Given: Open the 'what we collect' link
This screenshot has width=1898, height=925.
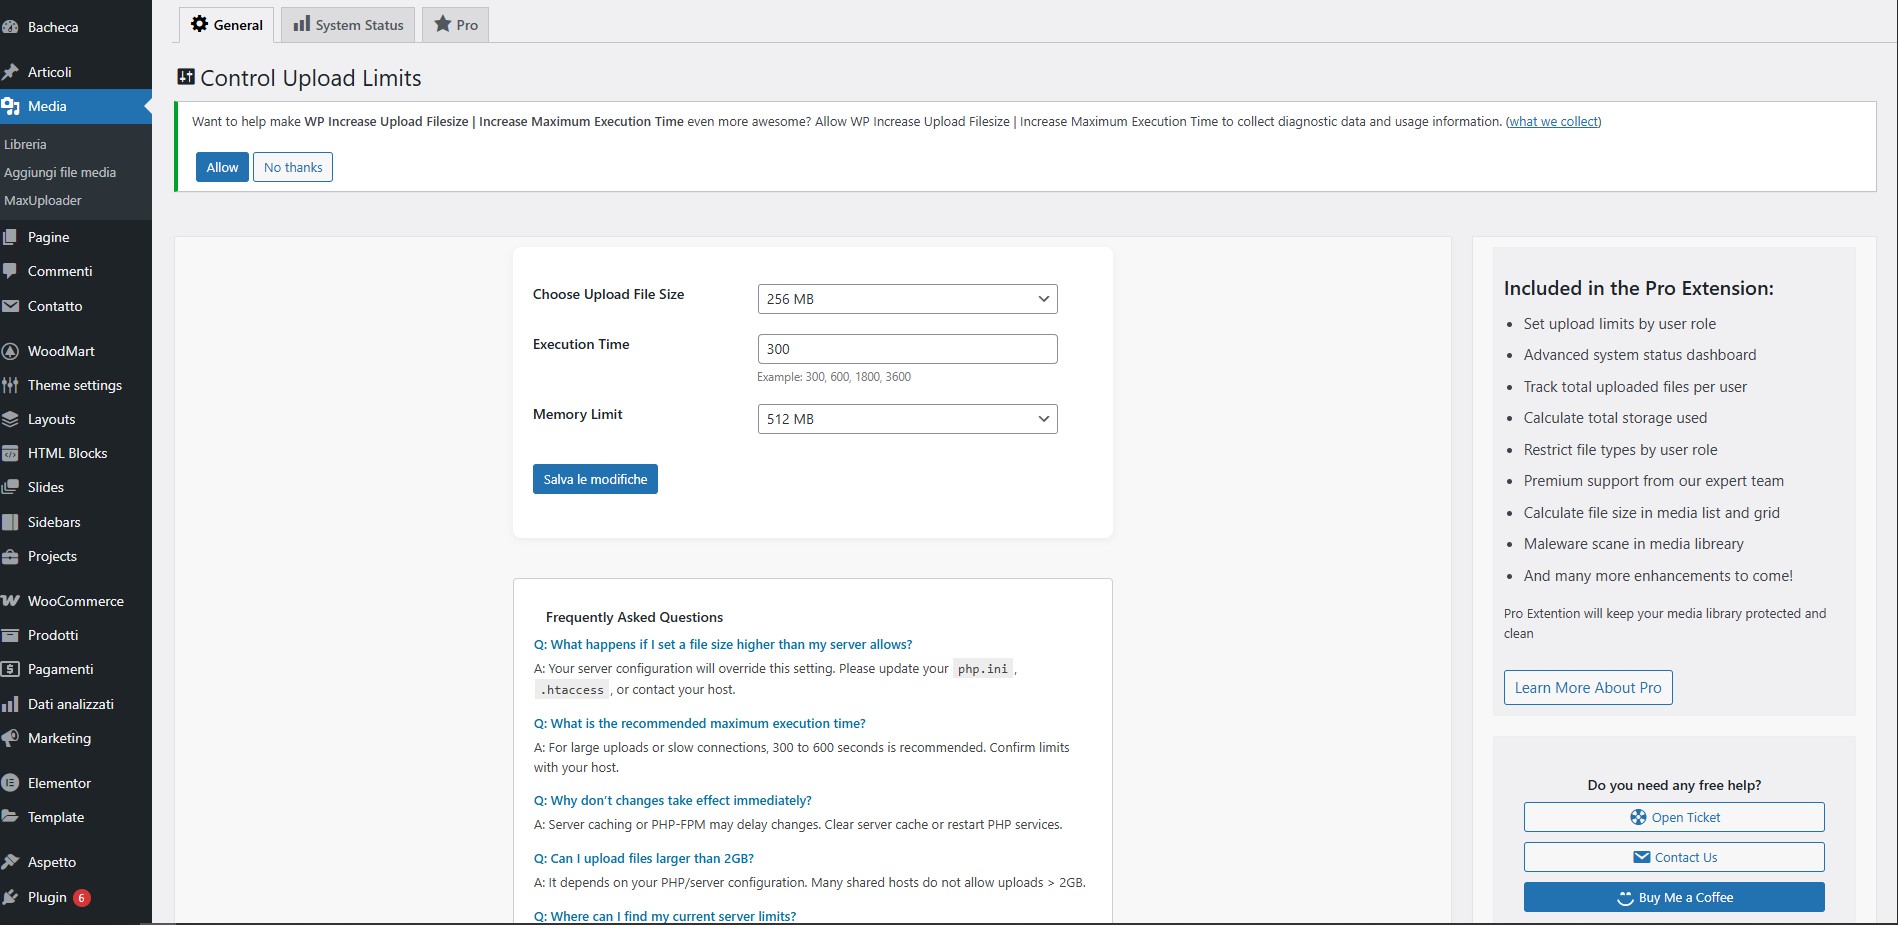Looking at the screenshot, I should [1553, 122].
